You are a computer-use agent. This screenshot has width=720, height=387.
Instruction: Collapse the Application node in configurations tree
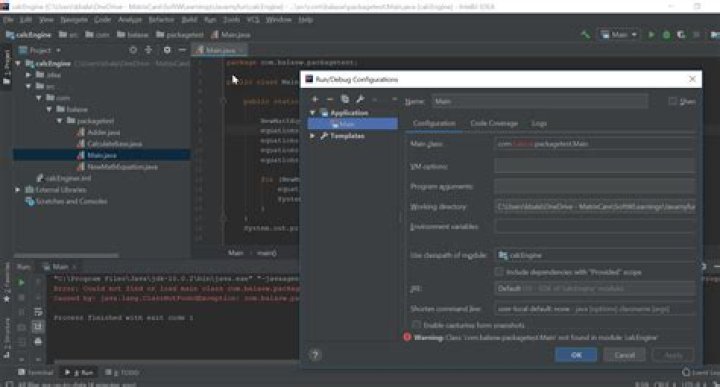tap(313, 113)
